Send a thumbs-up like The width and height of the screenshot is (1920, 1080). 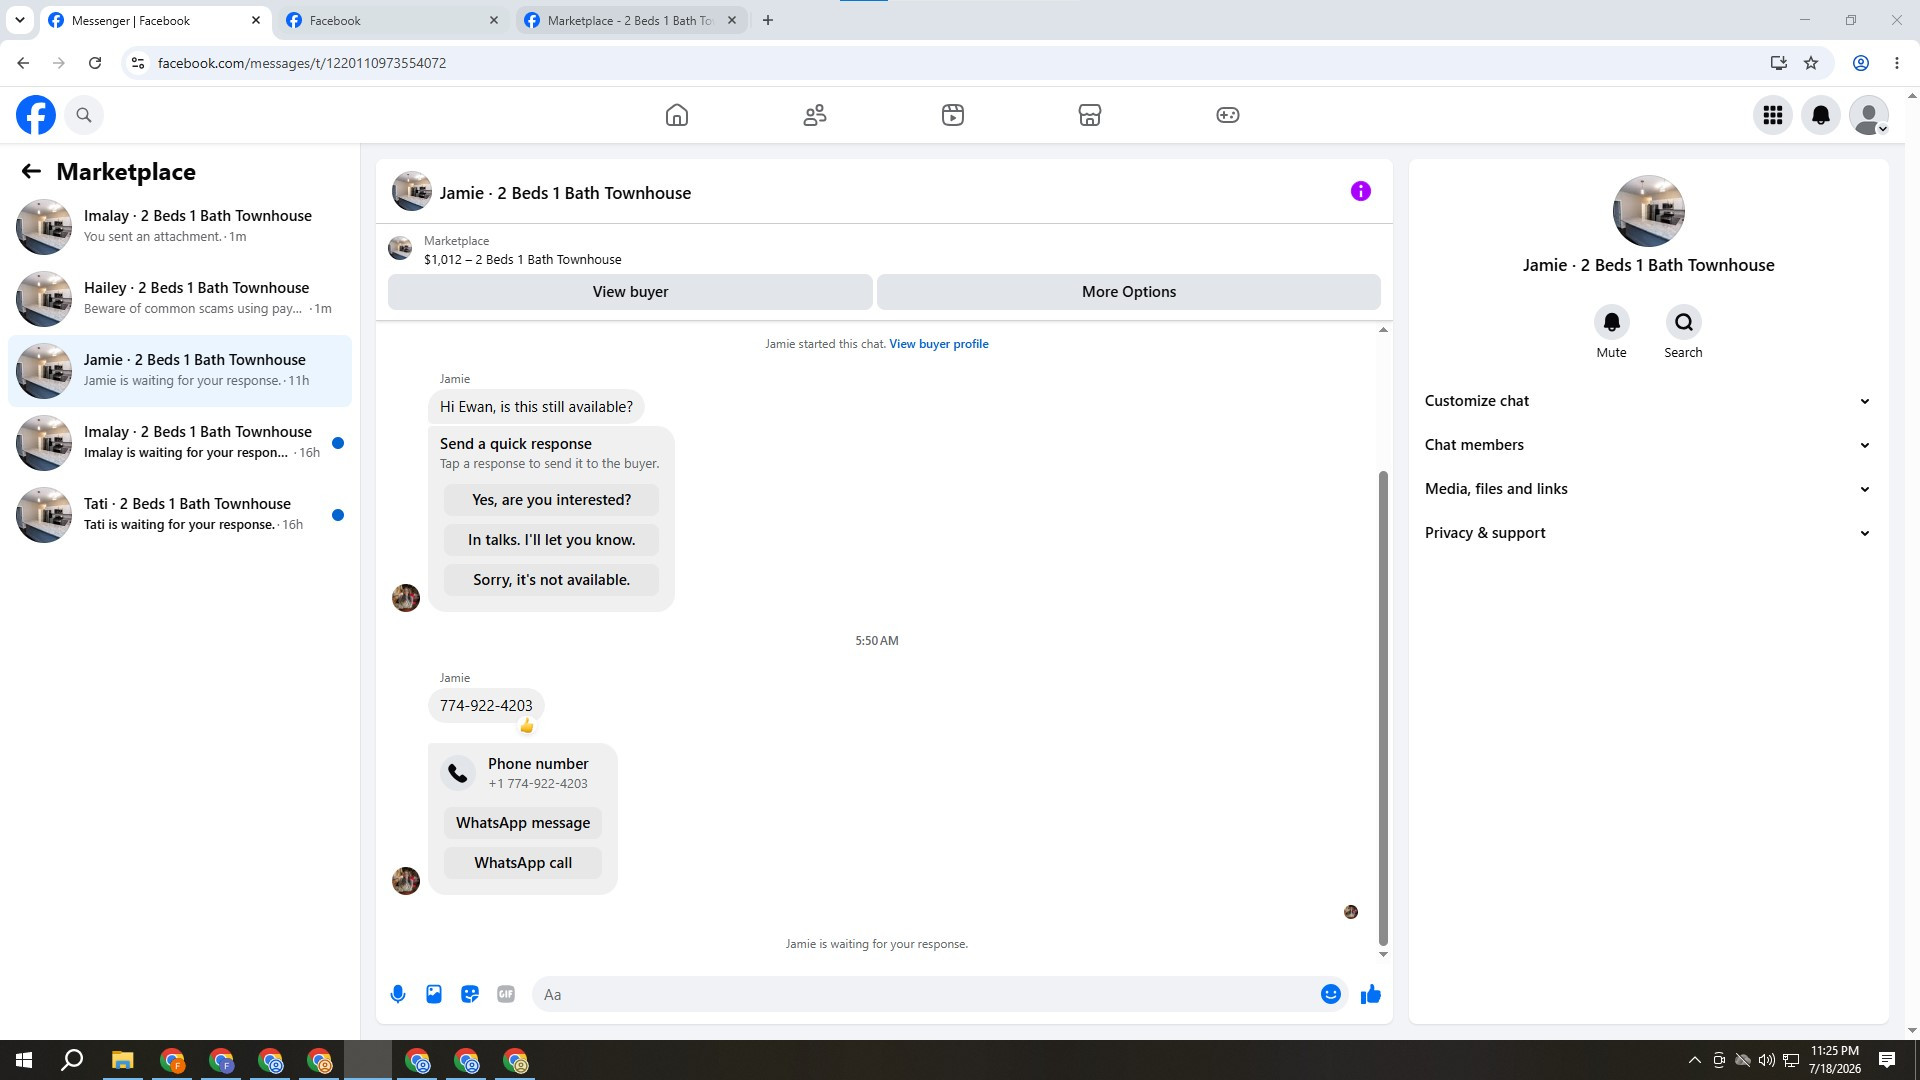coord(1371,994)
